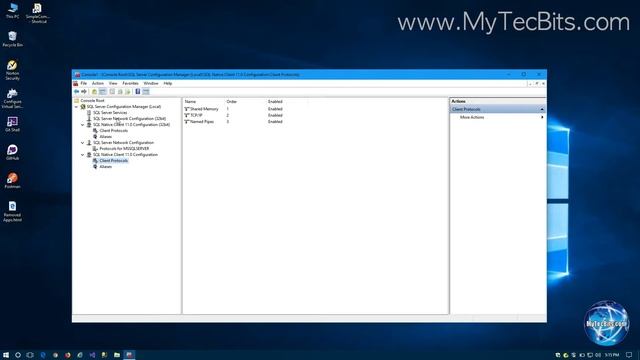This screenshot has width=640, height=360.
Task: Select the highlighted Client Protocols node
Action: pyautogui.click(x=113, y=161)
